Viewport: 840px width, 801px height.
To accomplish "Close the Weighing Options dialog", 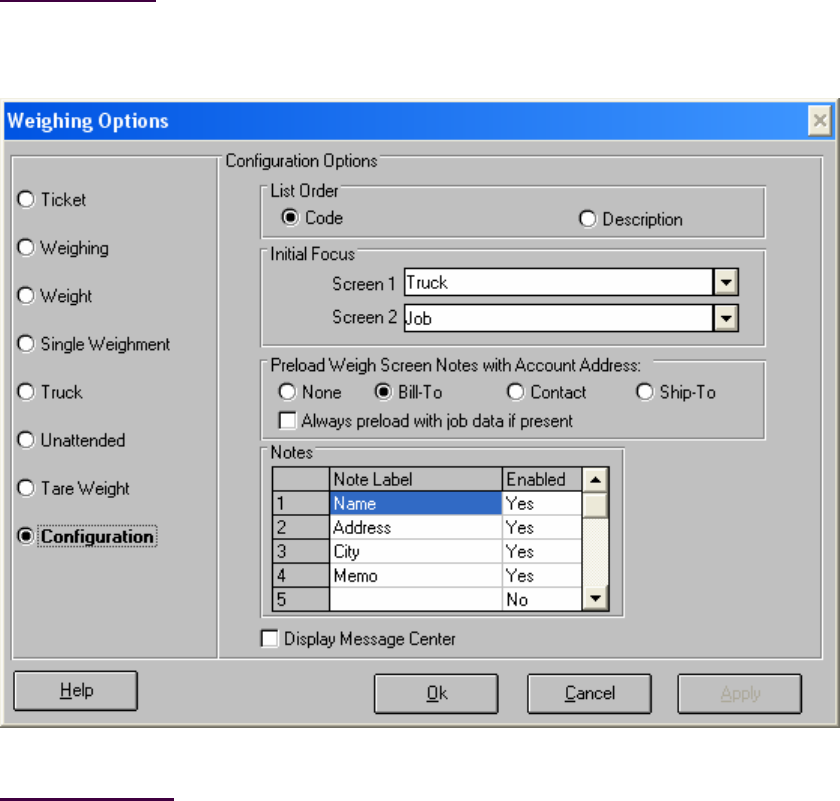I will coord(819,122).
